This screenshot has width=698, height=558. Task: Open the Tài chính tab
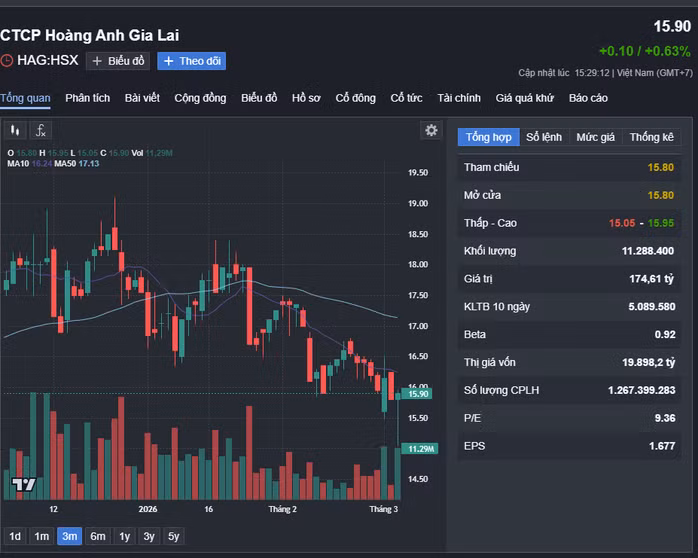[459, 98]
